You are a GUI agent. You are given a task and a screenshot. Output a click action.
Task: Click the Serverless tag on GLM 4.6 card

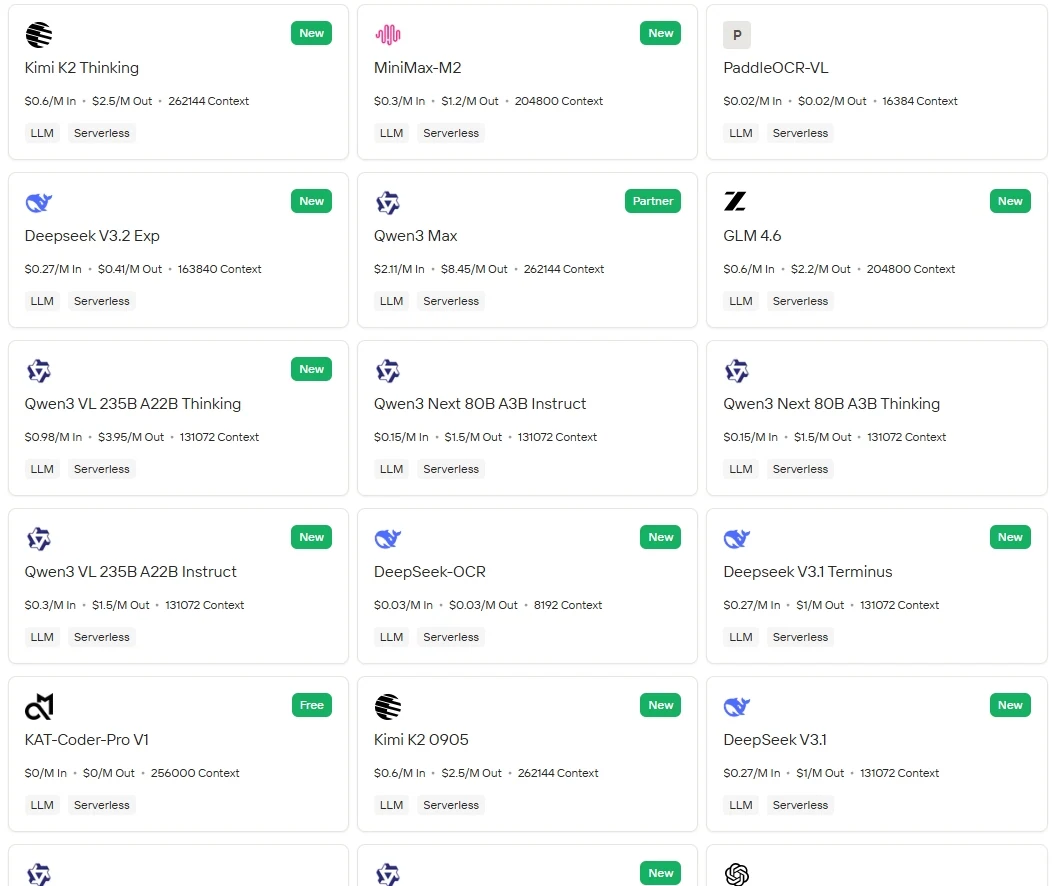click(x=800, y=301)
